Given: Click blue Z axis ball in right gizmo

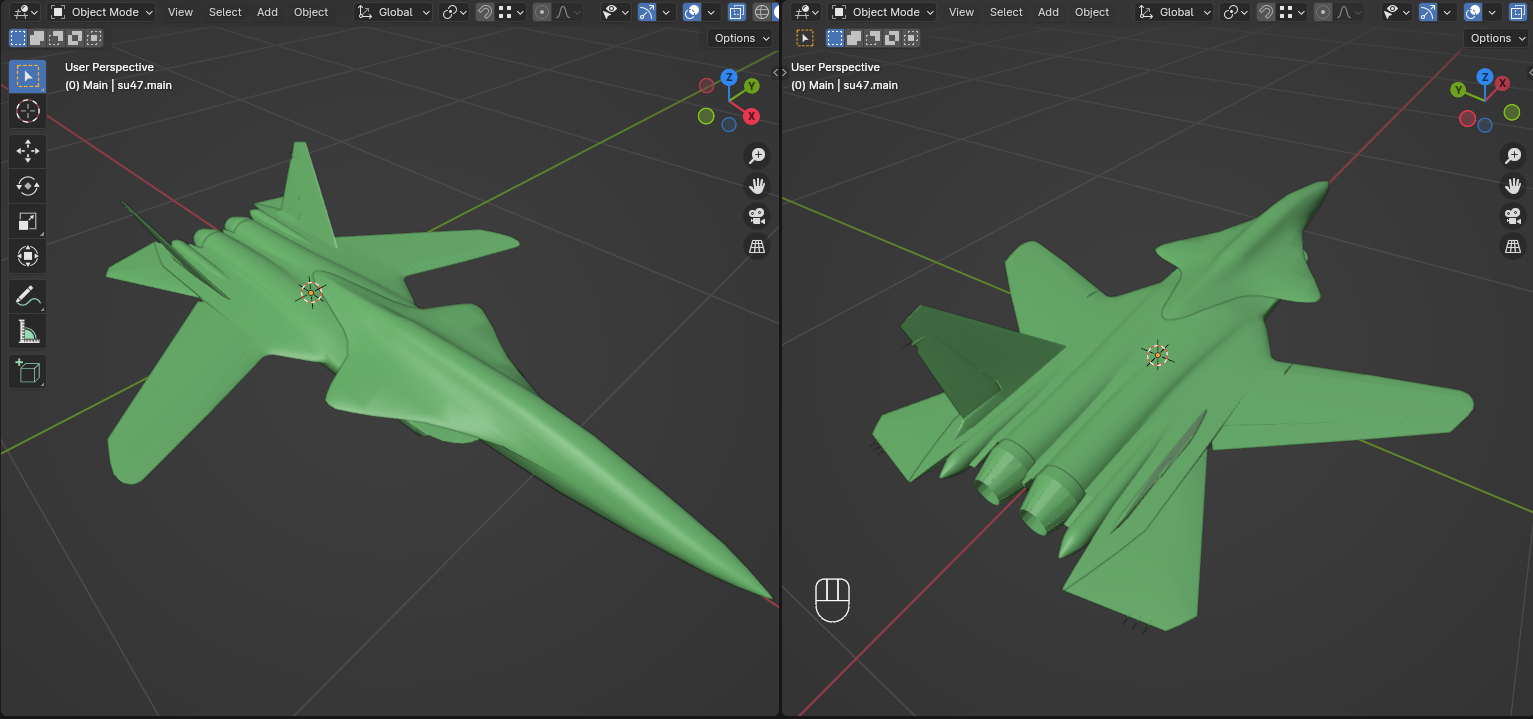Looking at the screenshot, I should 1485,77.
